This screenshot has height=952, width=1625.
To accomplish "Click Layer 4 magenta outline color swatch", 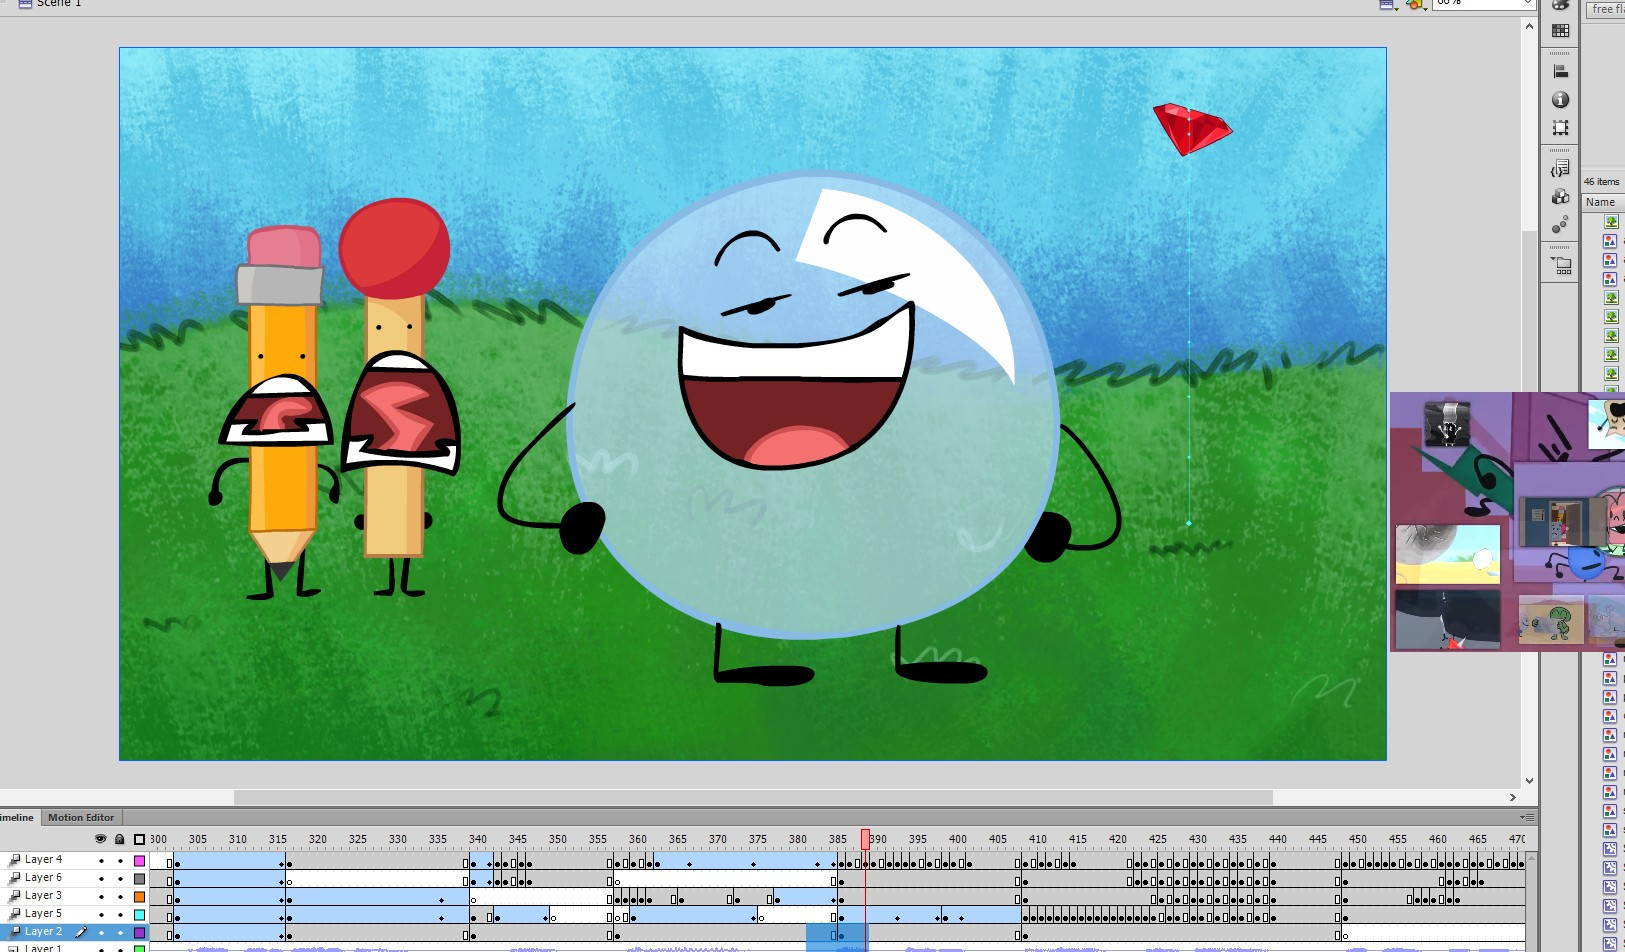I will 139,861.
